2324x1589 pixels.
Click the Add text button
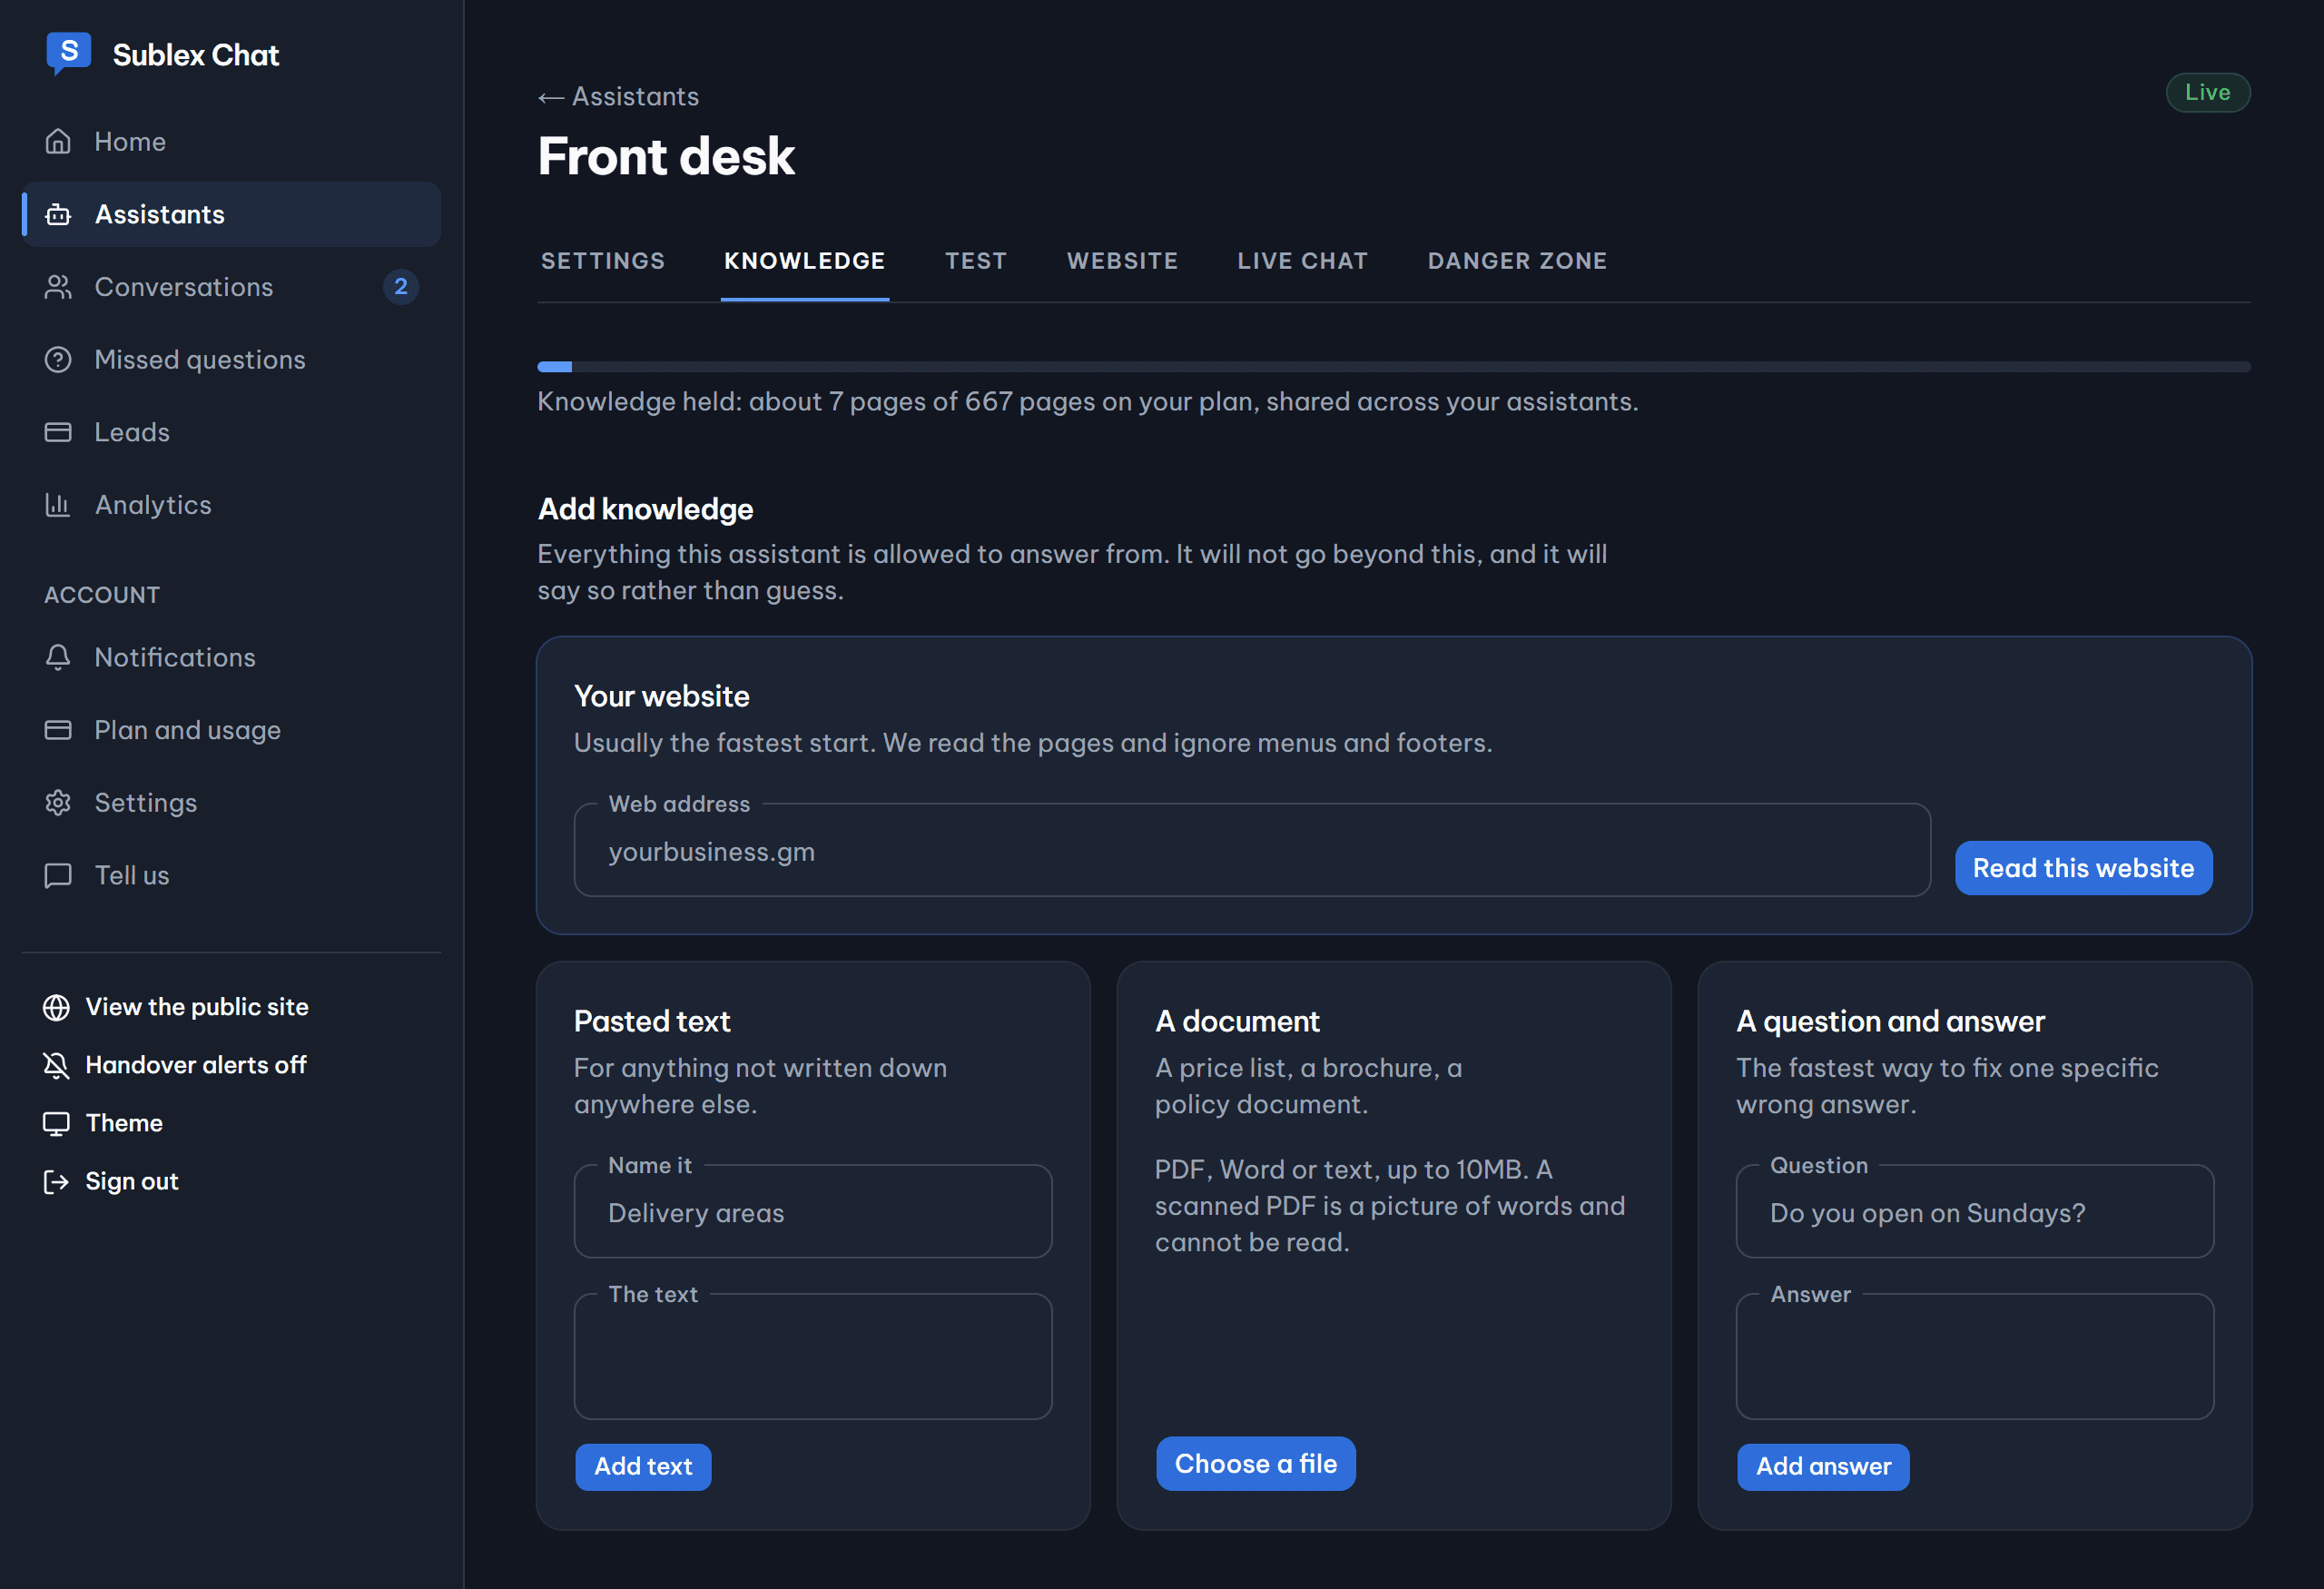point(643,1466)
